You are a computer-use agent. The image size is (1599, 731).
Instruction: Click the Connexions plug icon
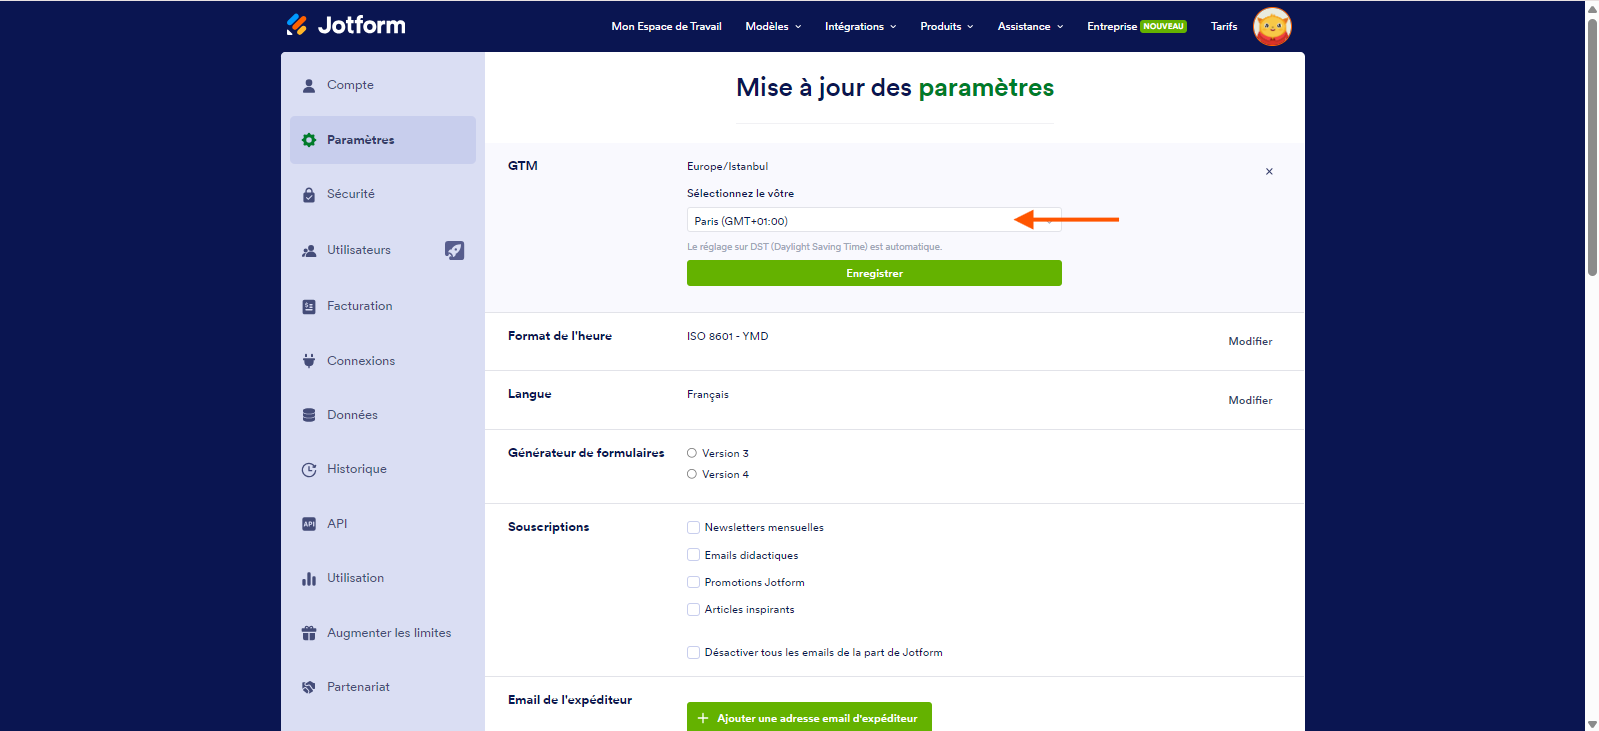click(x=309, y=361)
